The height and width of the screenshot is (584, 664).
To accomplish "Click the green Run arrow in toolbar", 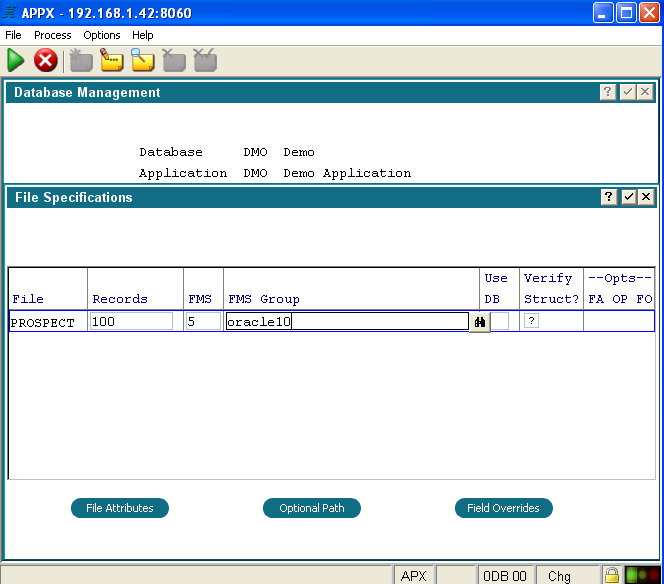I will click(x=15, y=61).
